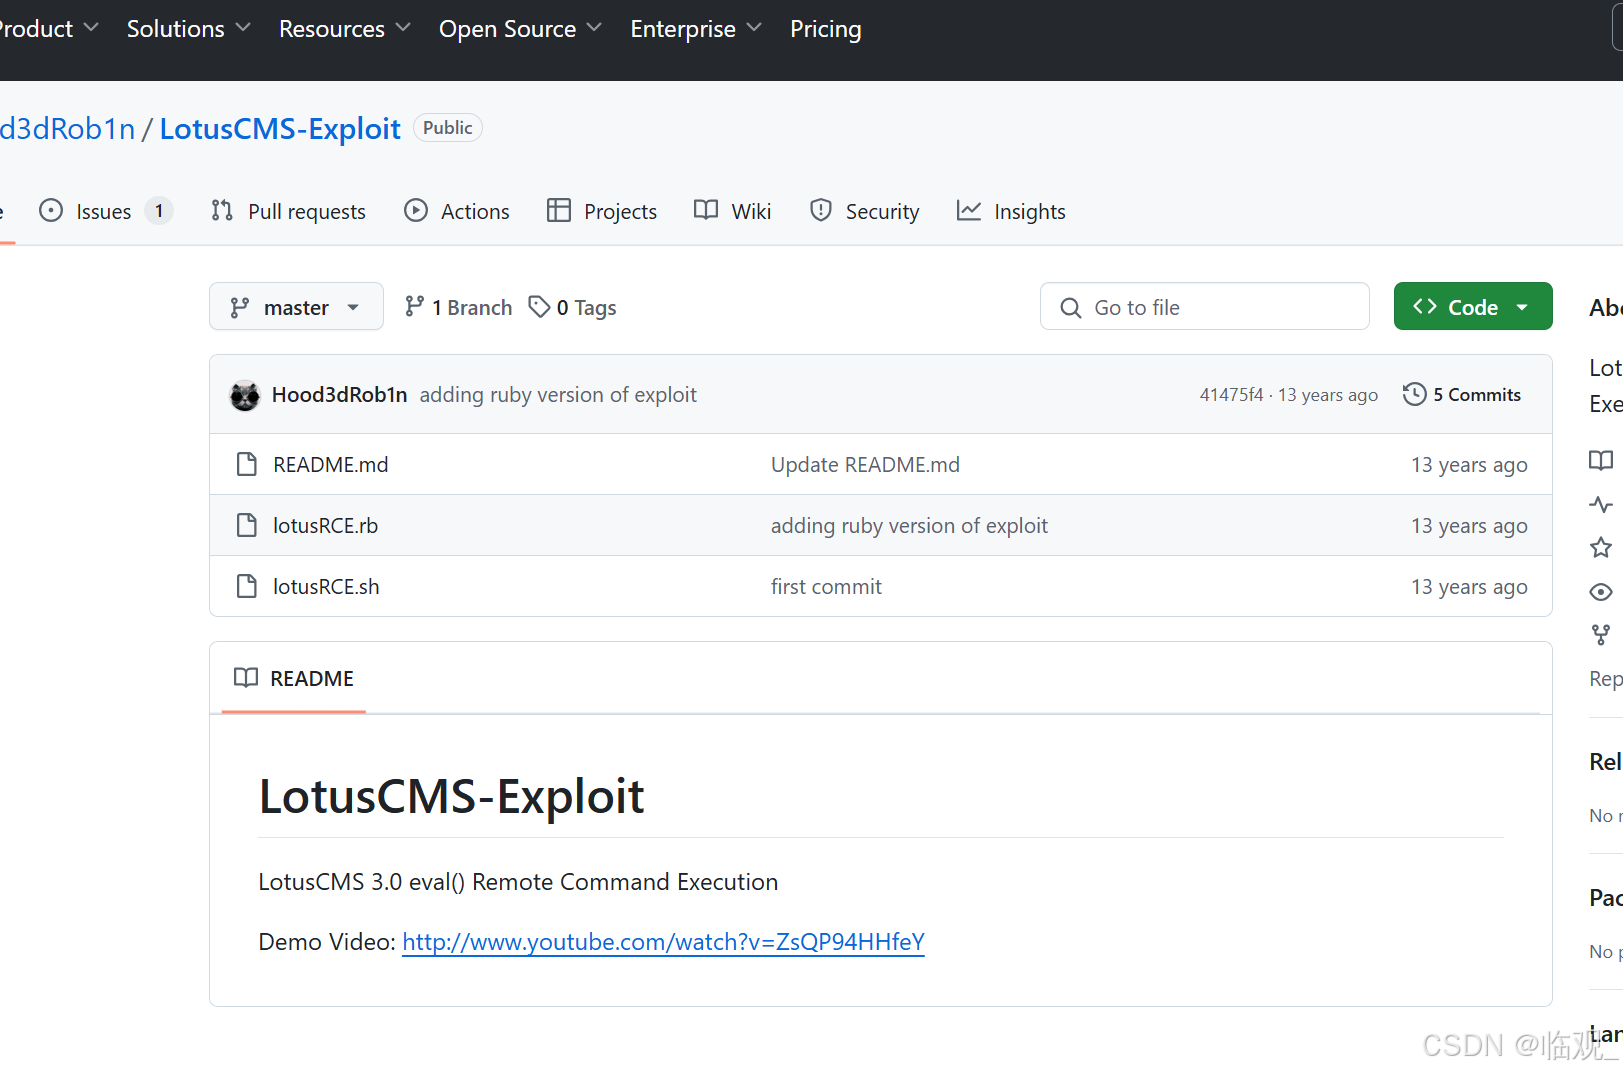Click the magnifier icon in Go to file
The image size is (1623, 1073).
(x=1071, y=308)
